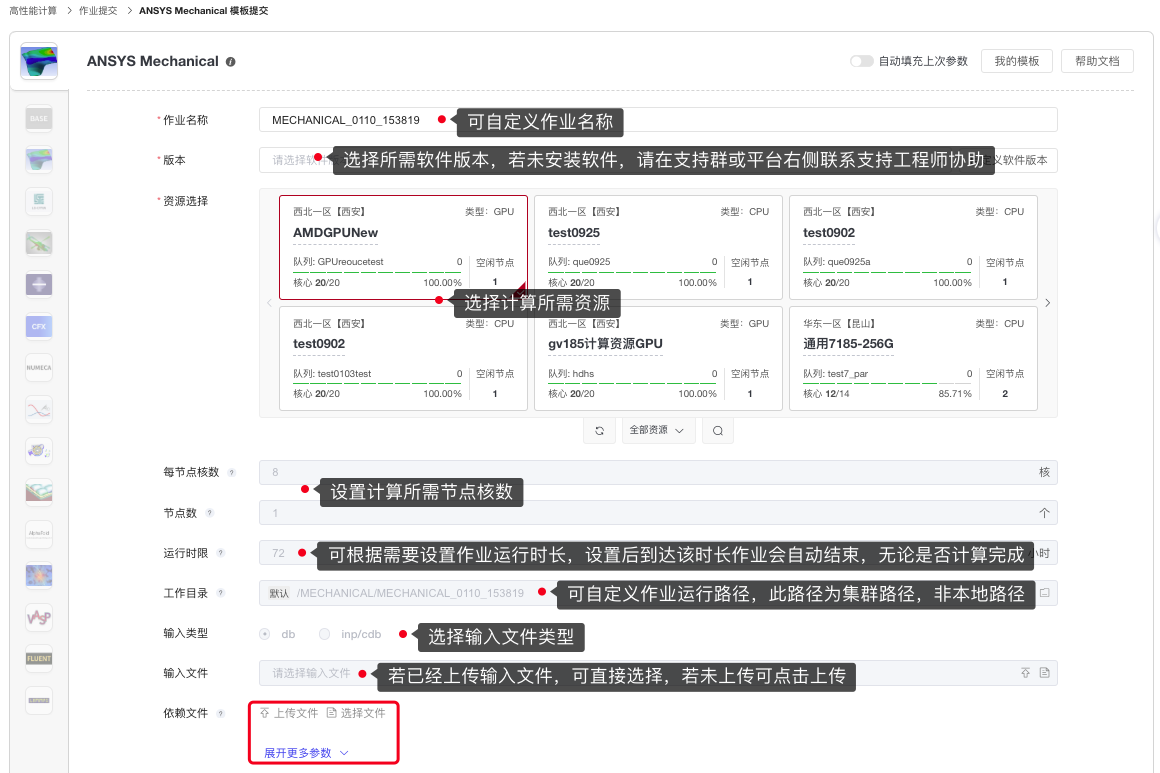This screenshot has height=773, width=1160.
Task: Open 我的模板 button
Action: (1017, 61)
